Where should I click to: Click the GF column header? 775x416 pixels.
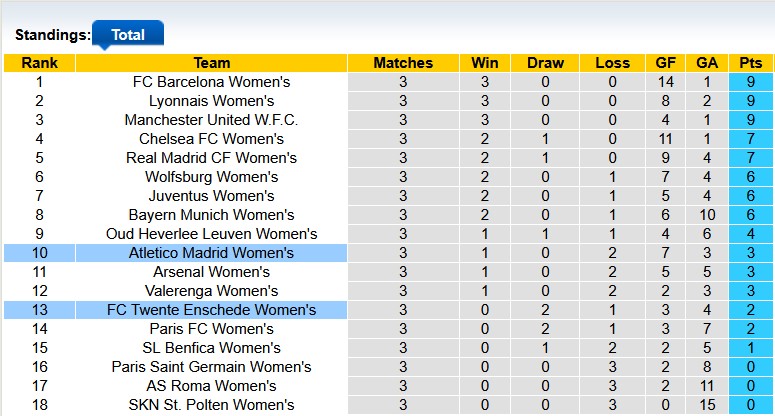[x=665, y=63]
